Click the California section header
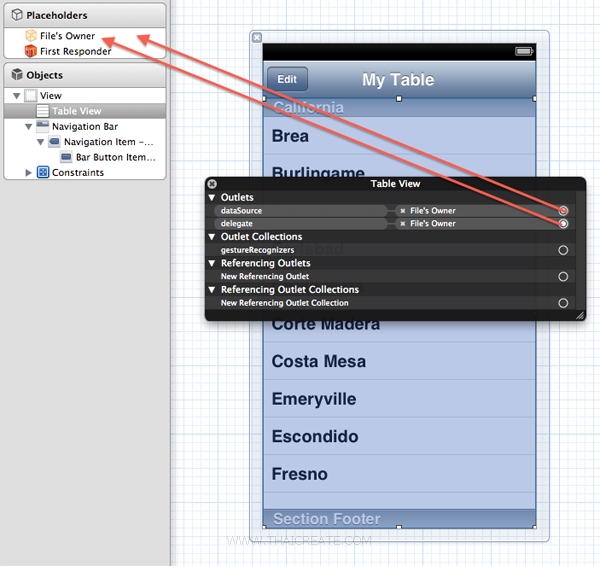The height and width of the screenshot is (566, 600). tap(399, 108)
